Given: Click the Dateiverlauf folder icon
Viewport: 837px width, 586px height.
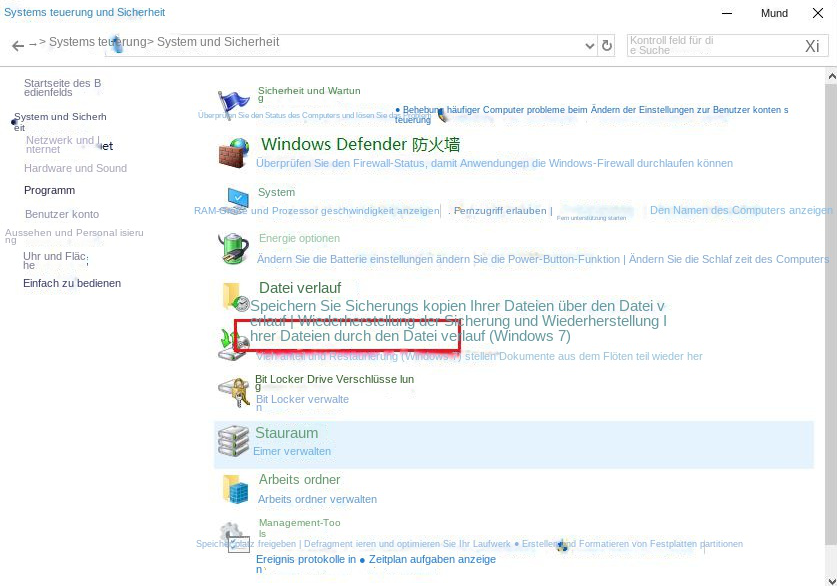Looking at the screenshot, I should click(x=235, y=296).
